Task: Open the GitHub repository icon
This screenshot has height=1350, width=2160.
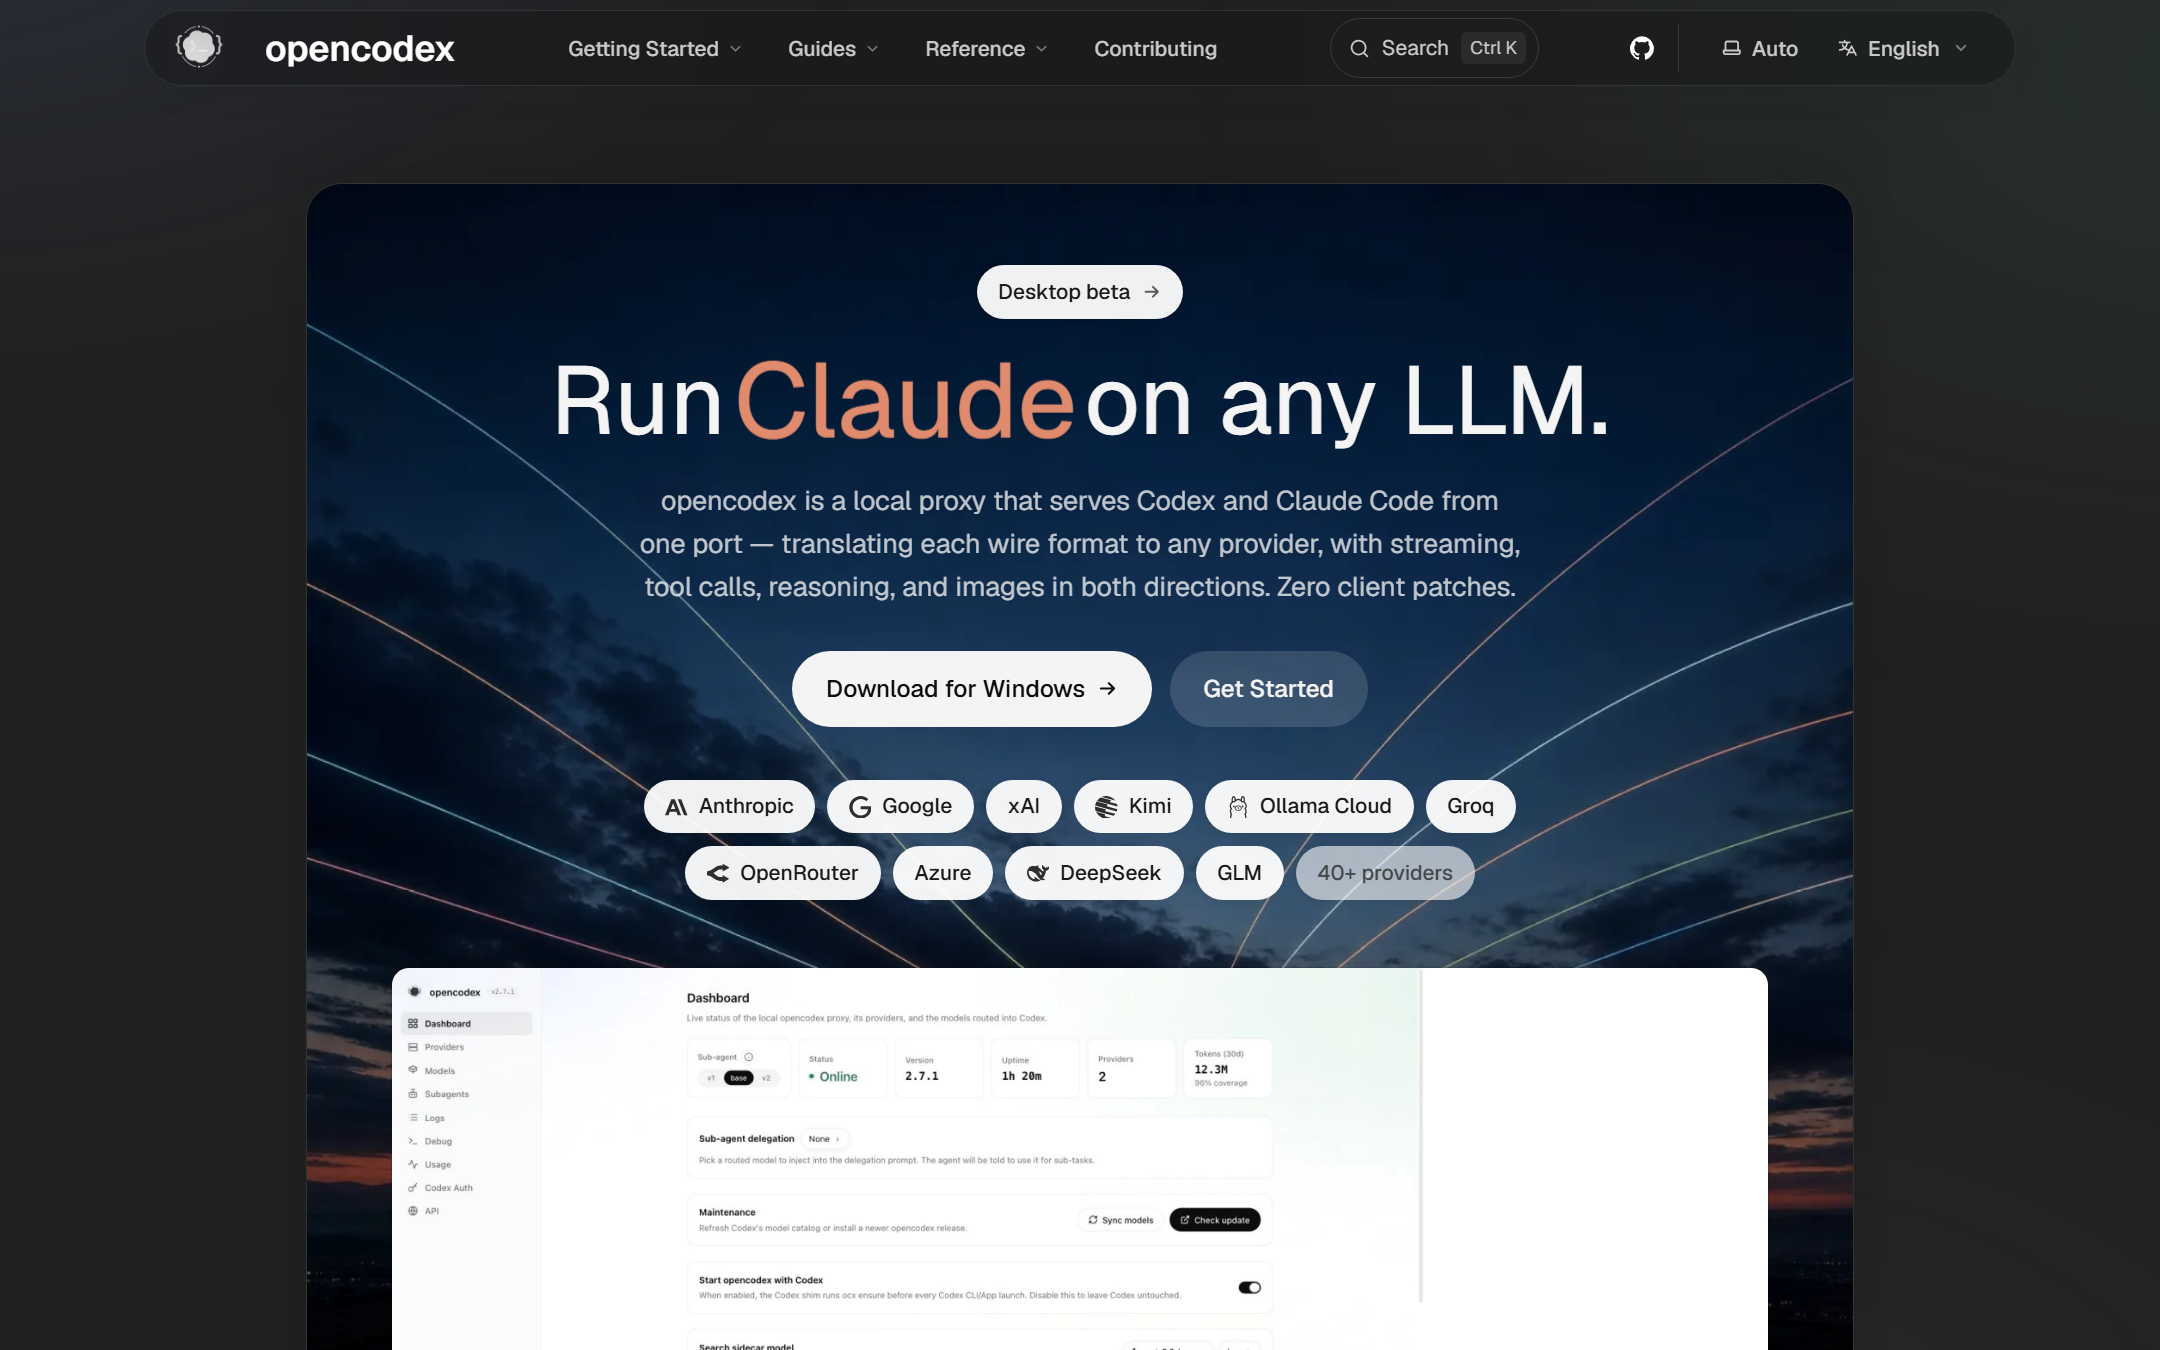Action: point(1641,48)
